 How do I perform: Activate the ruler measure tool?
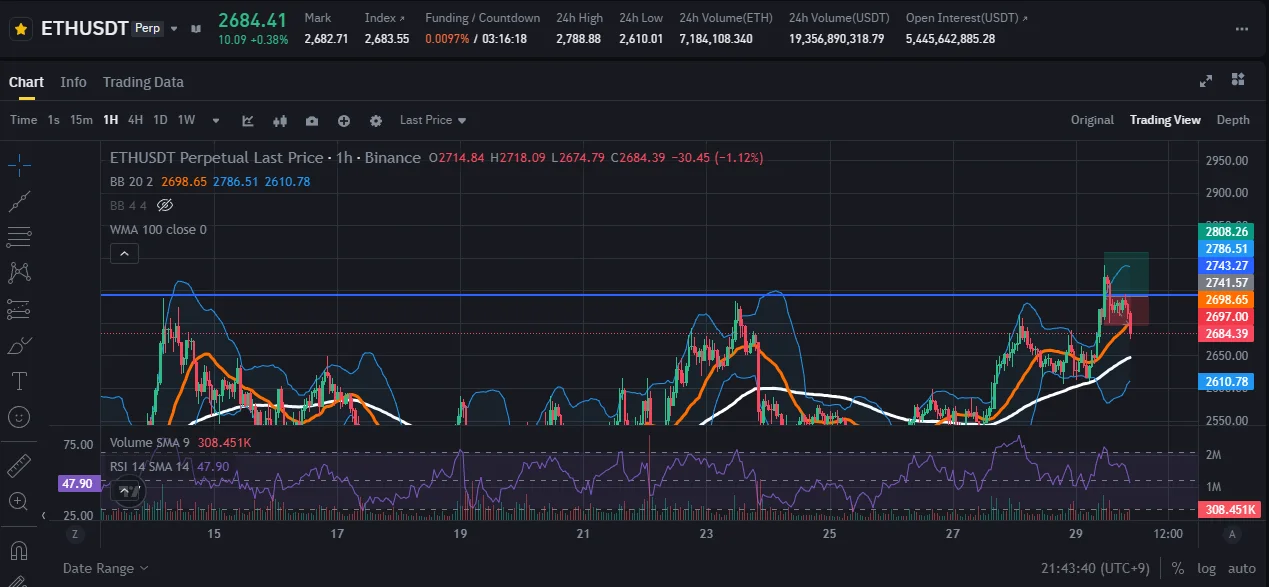[19, 466]
